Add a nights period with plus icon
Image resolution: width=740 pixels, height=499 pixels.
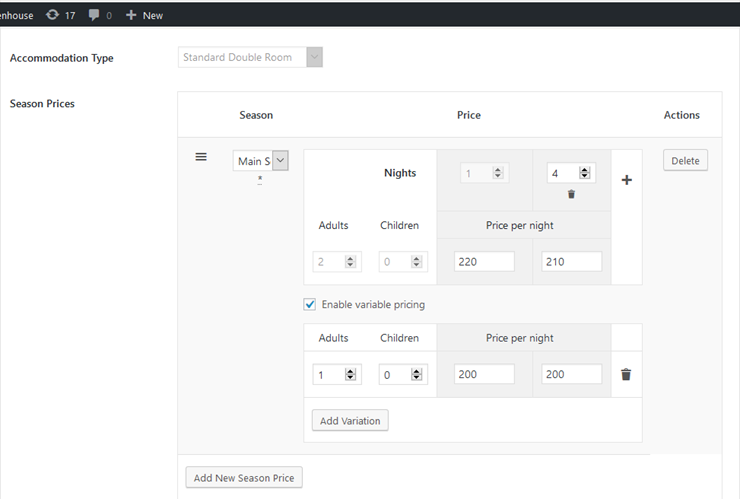(627, 180)
